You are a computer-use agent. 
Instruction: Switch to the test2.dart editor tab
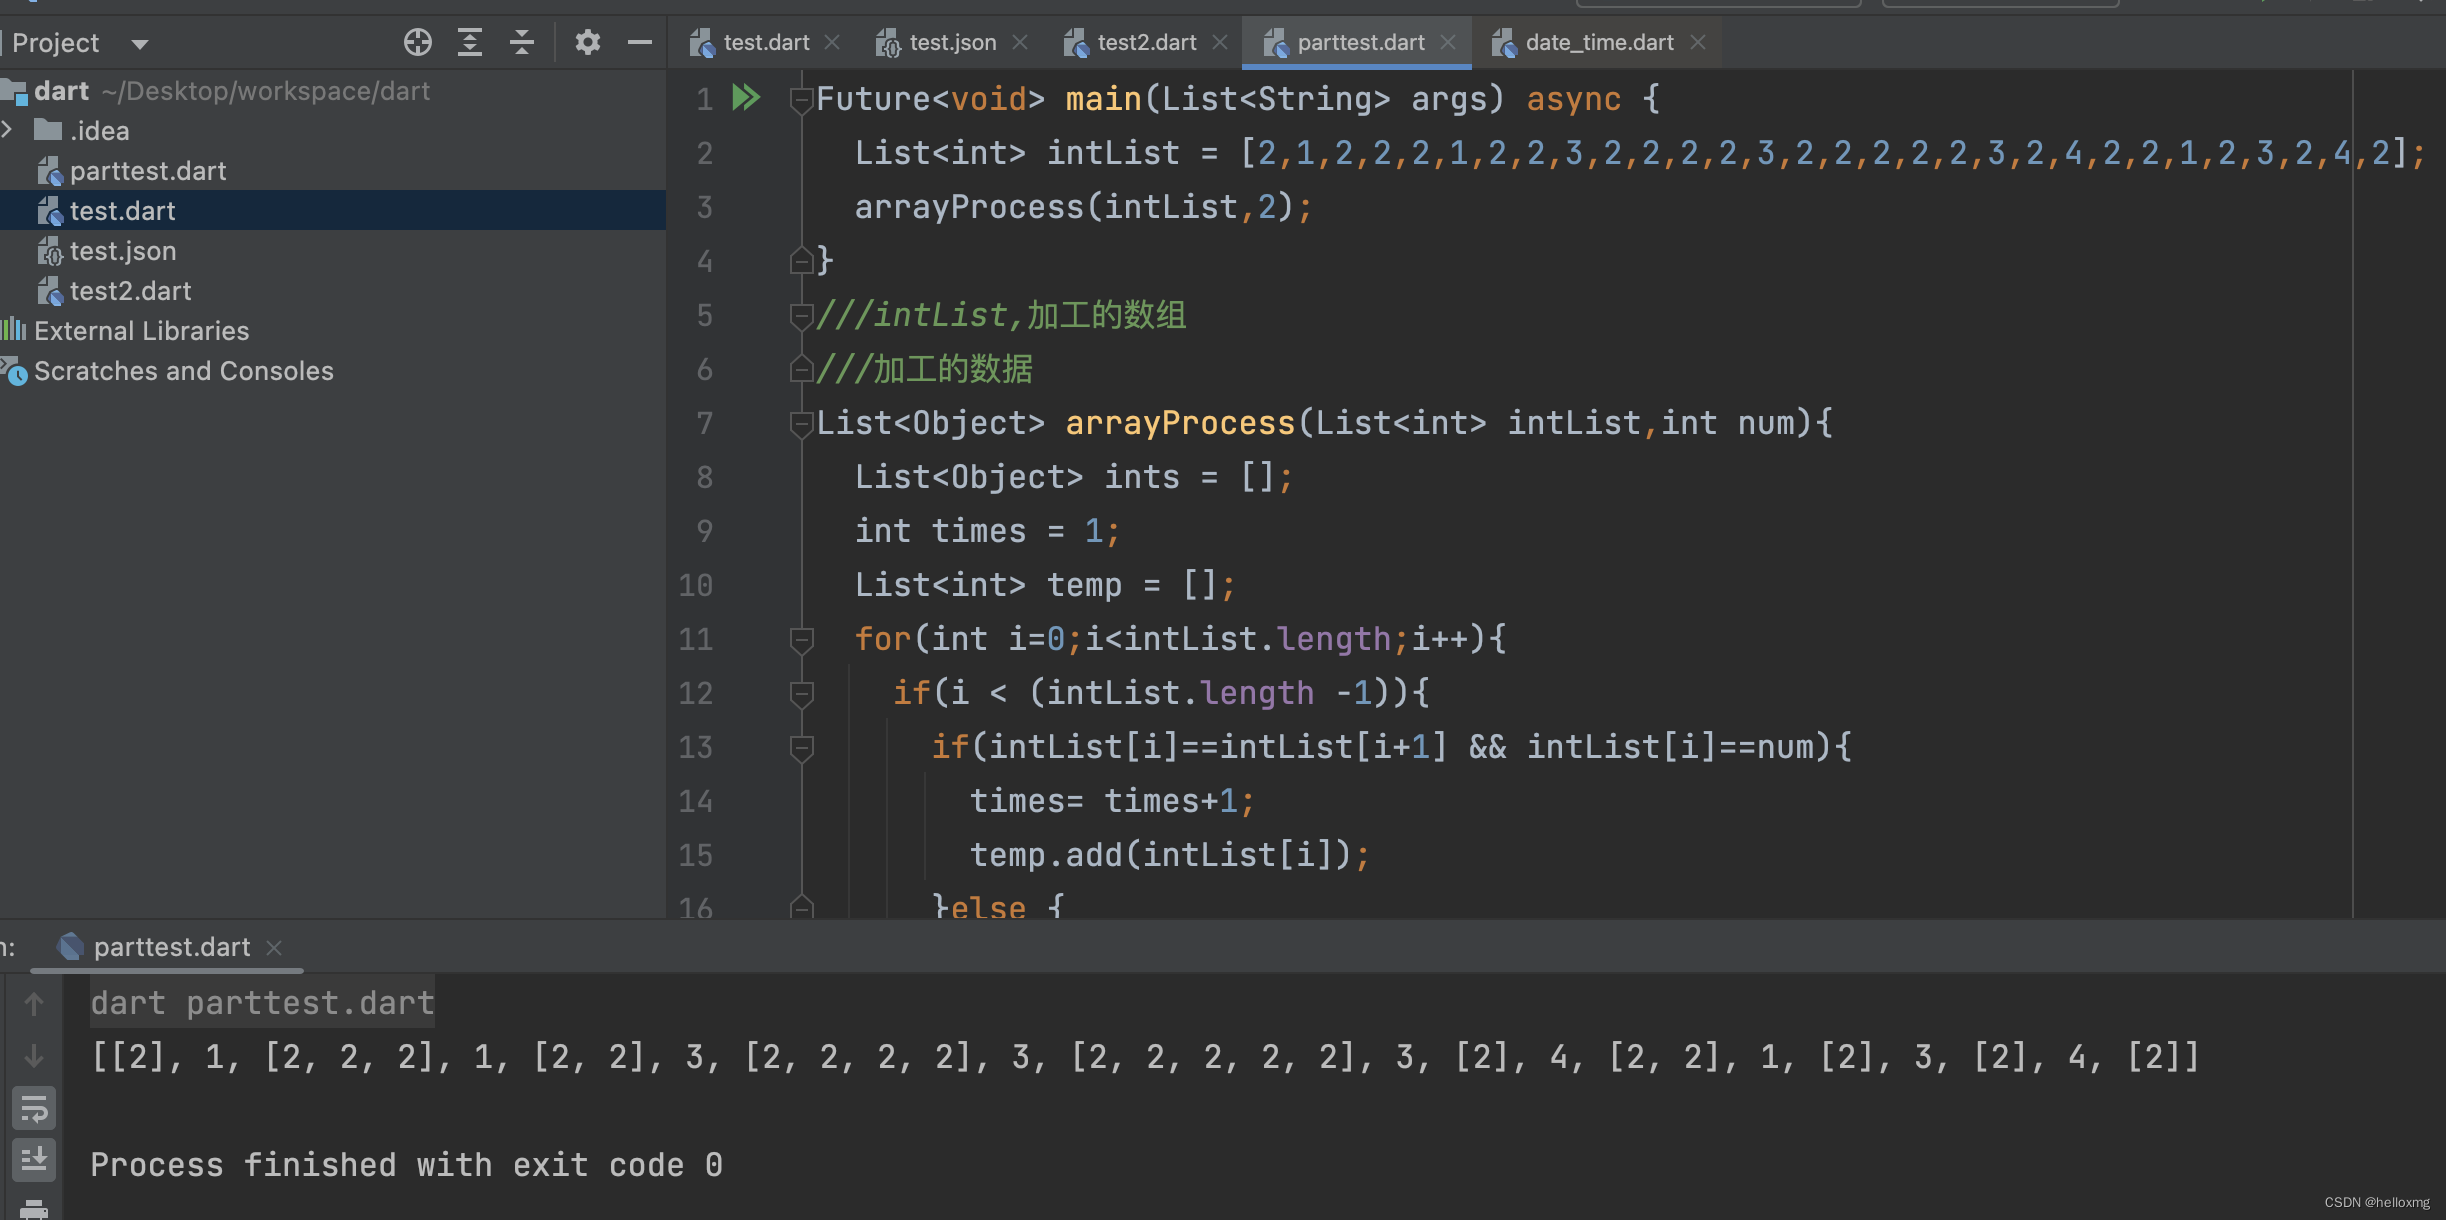(x=1146, y=42)
